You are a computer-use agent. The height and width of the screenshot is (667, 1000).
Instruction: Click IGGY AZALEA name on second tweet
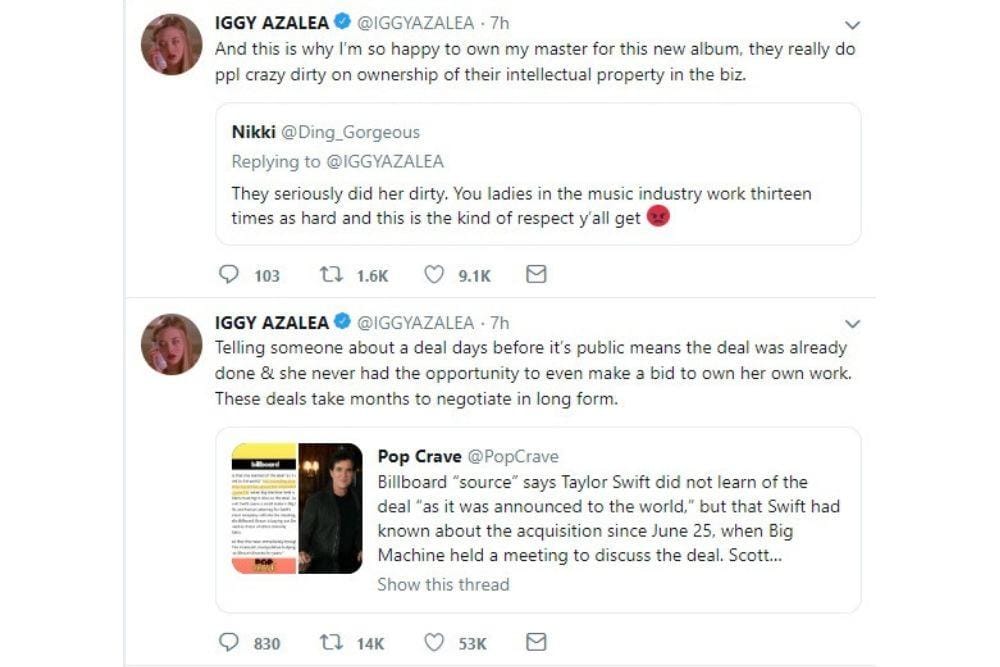tap(272, 322)
